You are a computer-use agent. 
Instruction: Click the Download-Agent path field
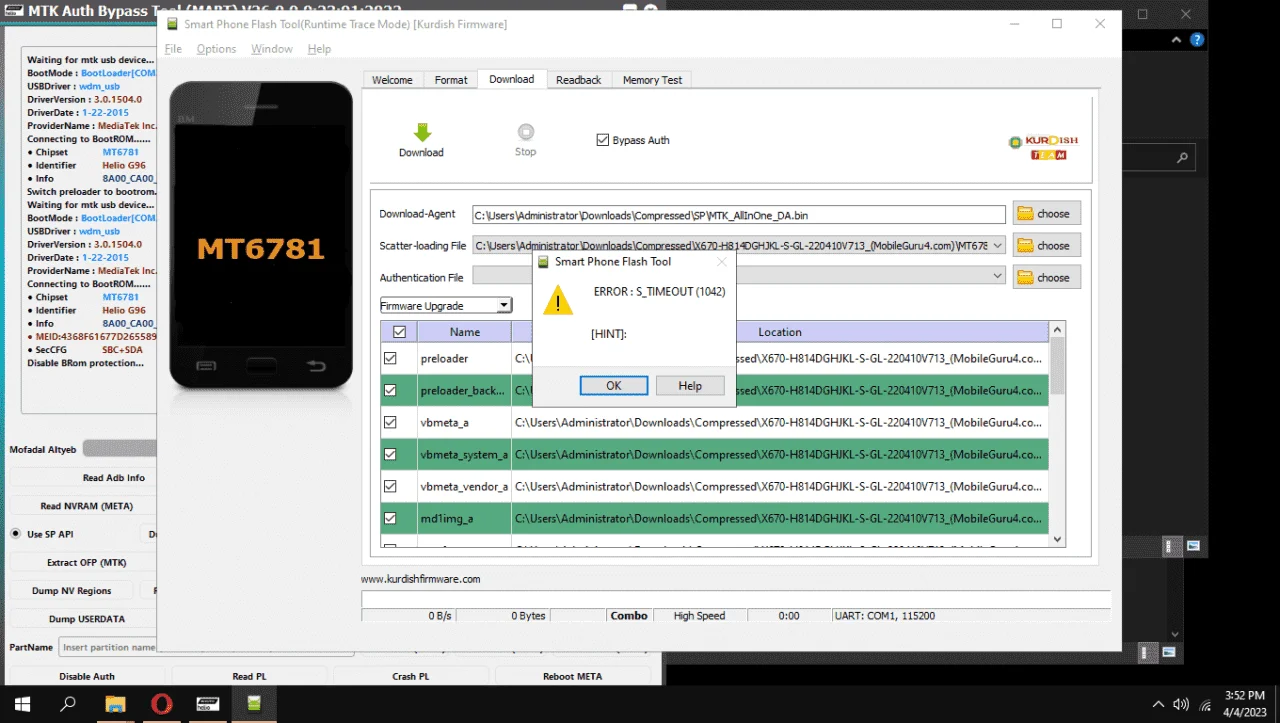tap(739, 214)
